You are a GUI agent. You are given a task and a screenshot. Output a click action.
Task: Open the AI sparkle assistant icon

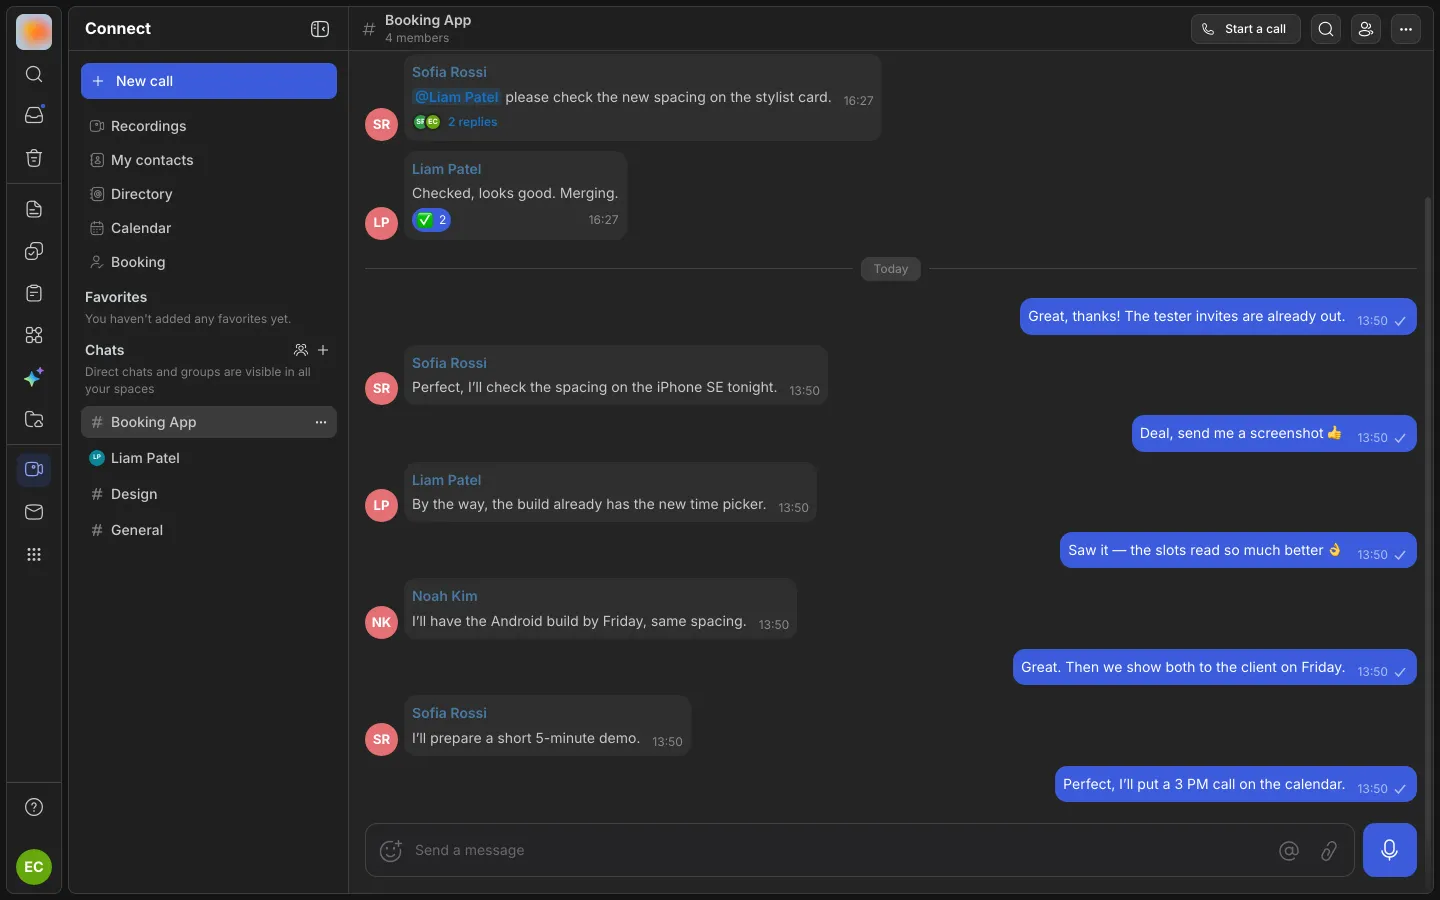pyautogui.click(x=34, y=377)
